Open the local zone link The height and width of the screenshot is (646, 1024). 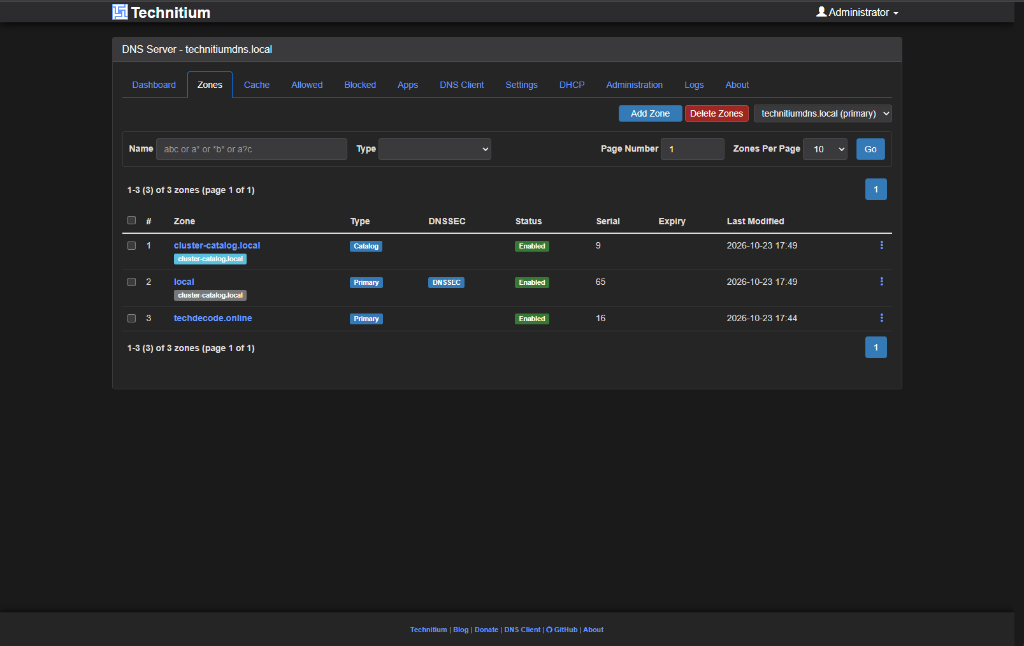[x=184, y=282]
